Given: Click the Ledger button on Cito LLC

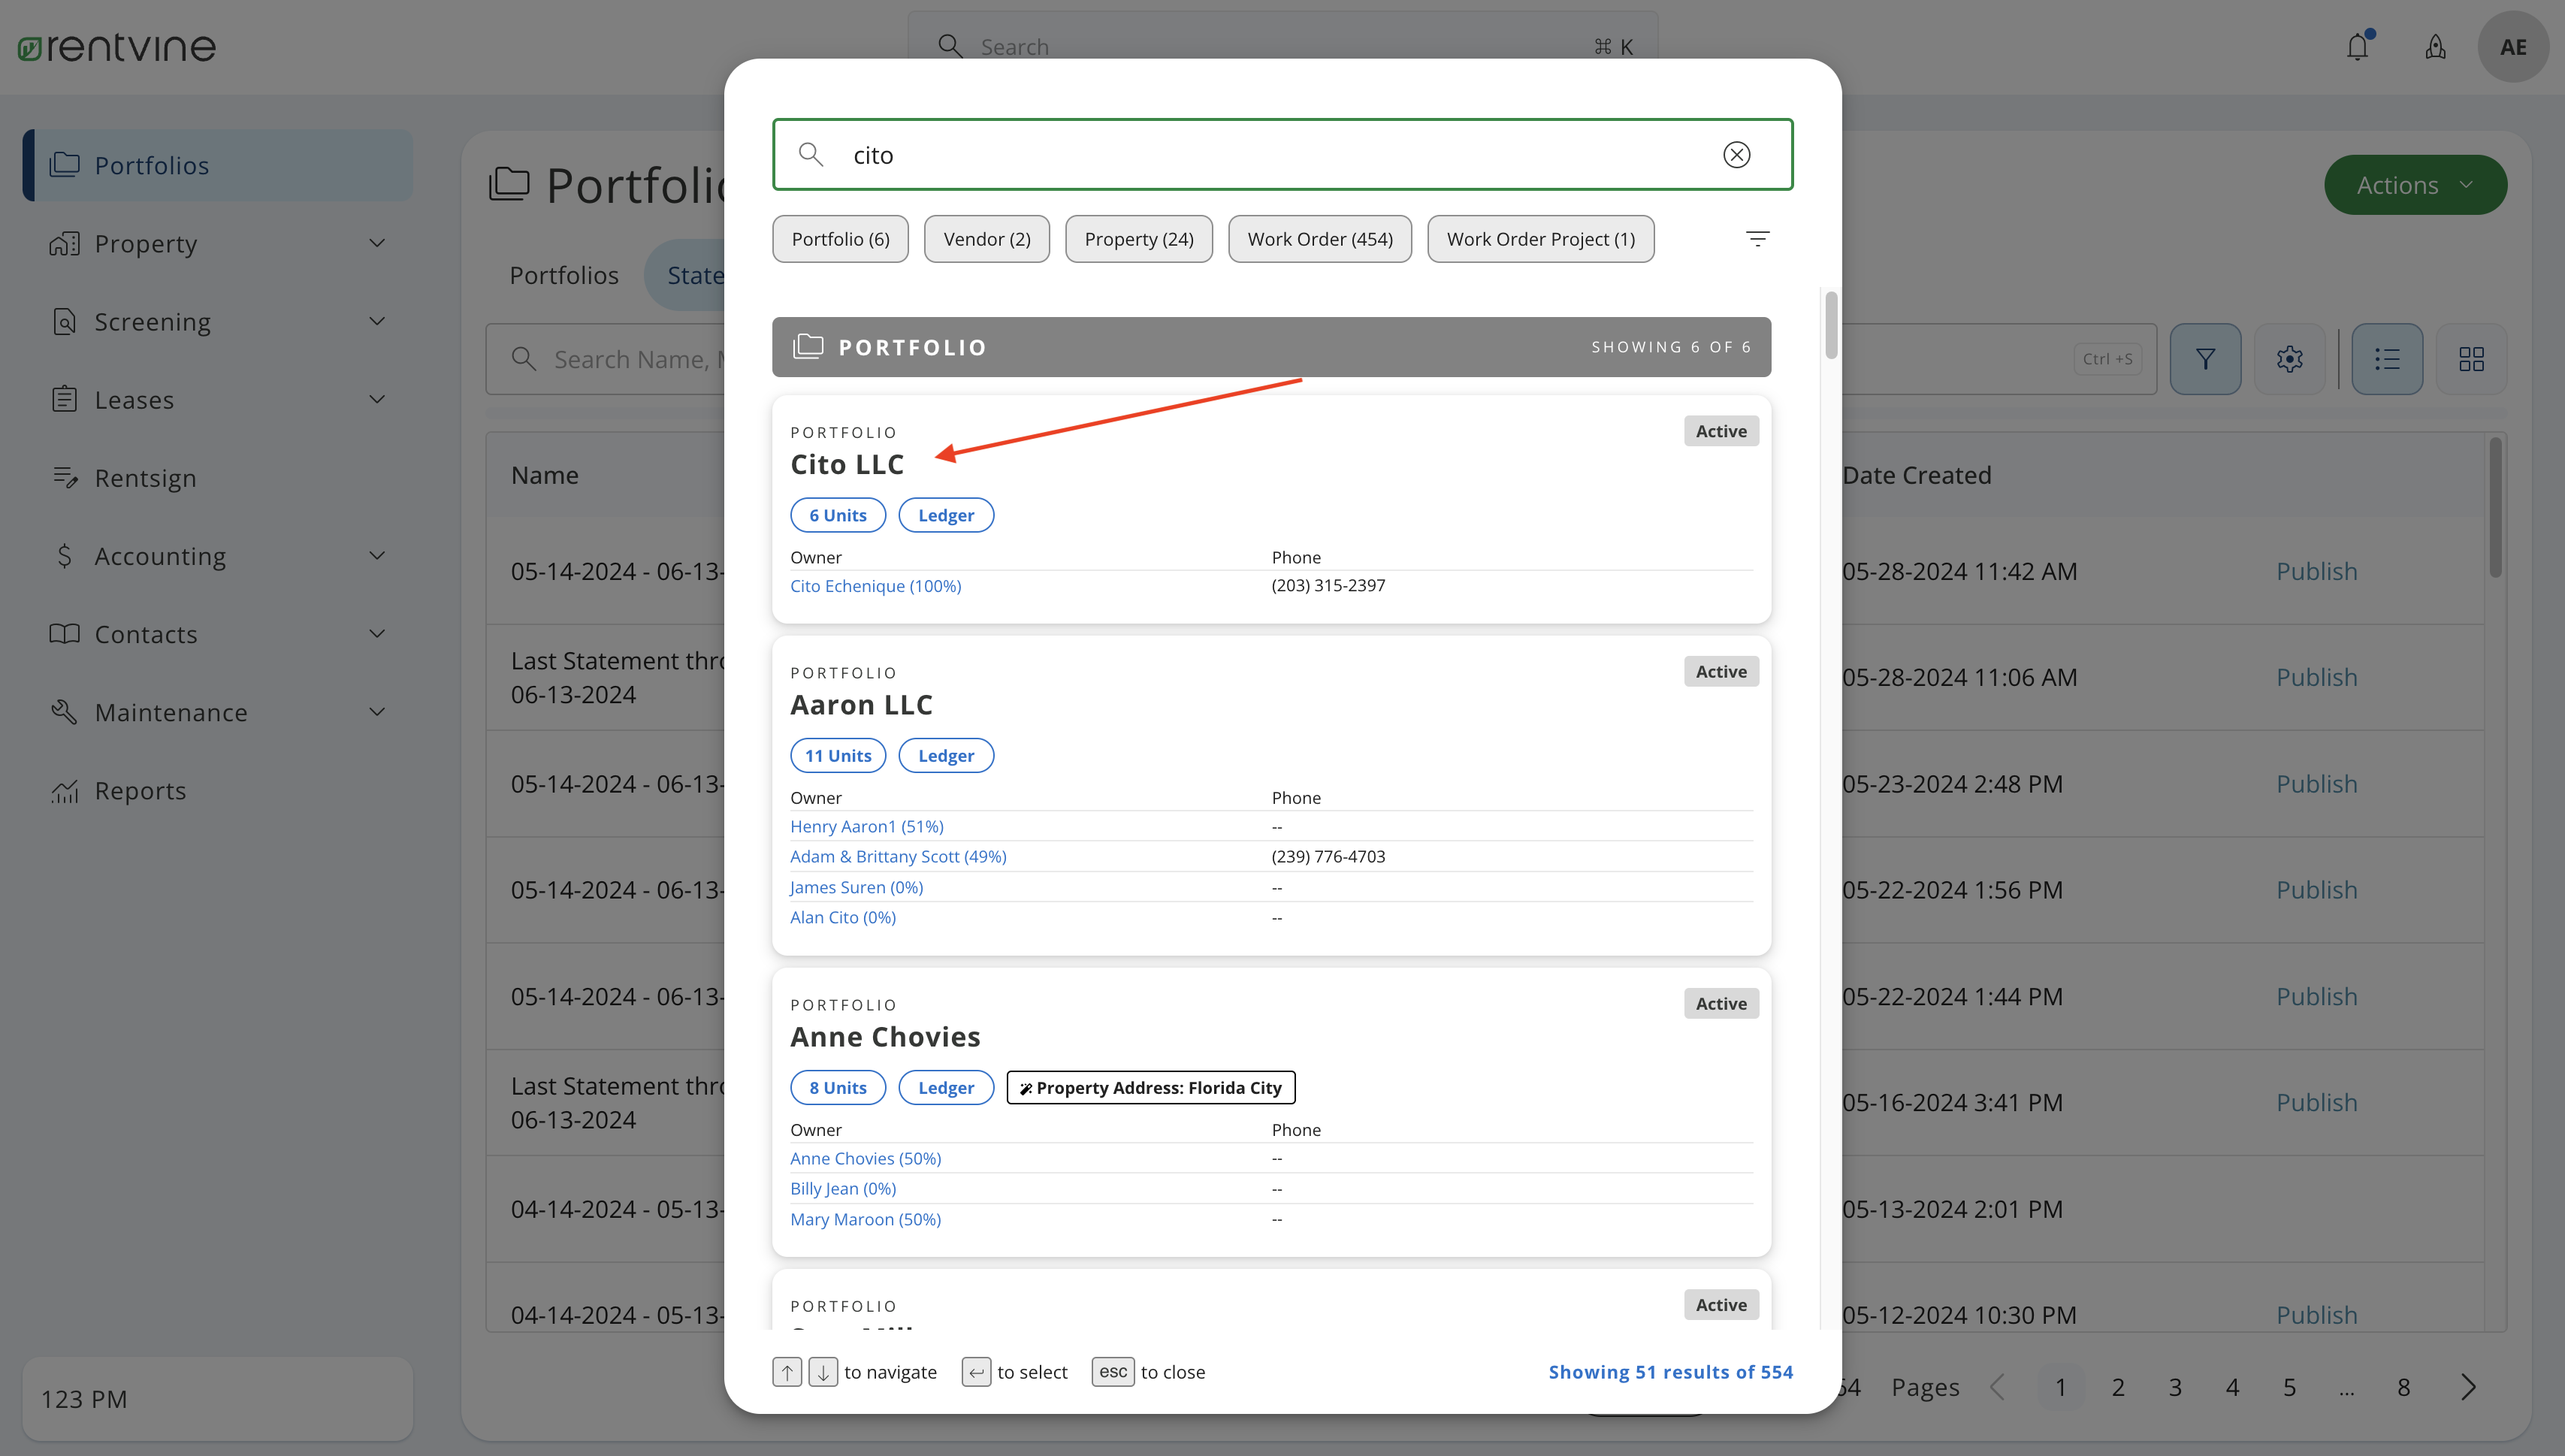Looking at the screenshot, I should coord(945,514).
